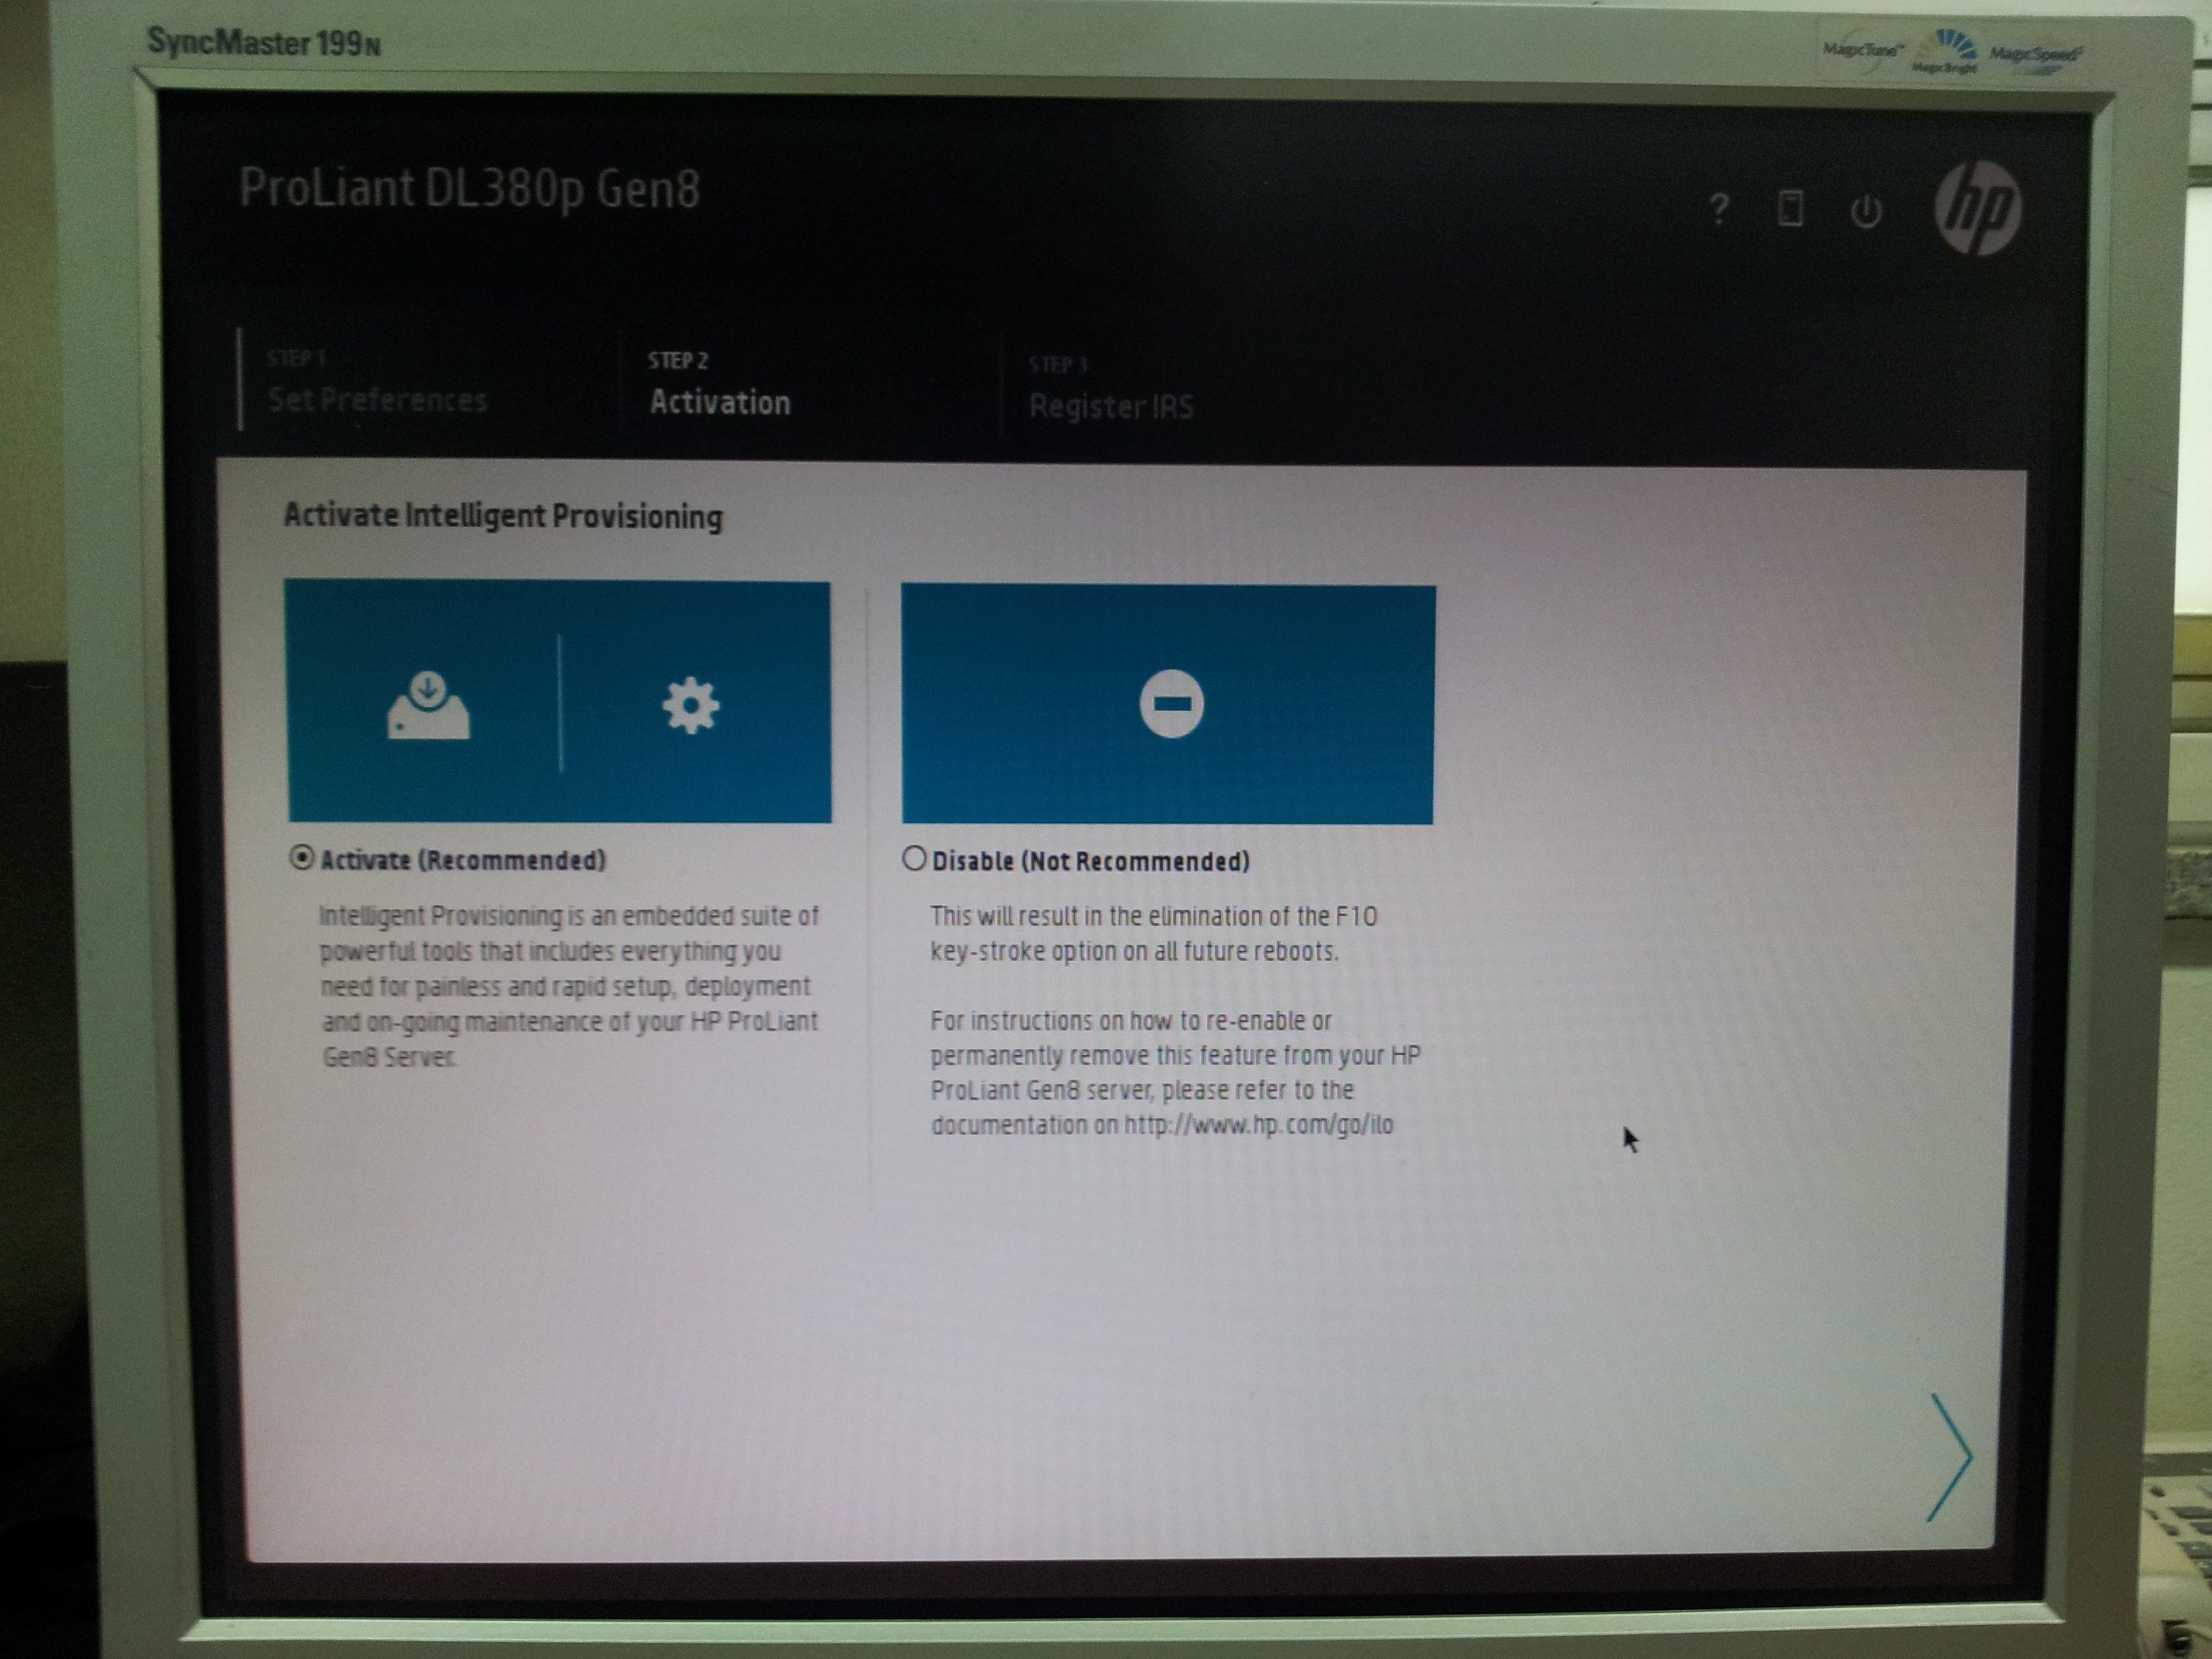Click the gear icon in Activate tile
The image size is (2212, 1659).
pyautogui.click(x=690, y=706)
